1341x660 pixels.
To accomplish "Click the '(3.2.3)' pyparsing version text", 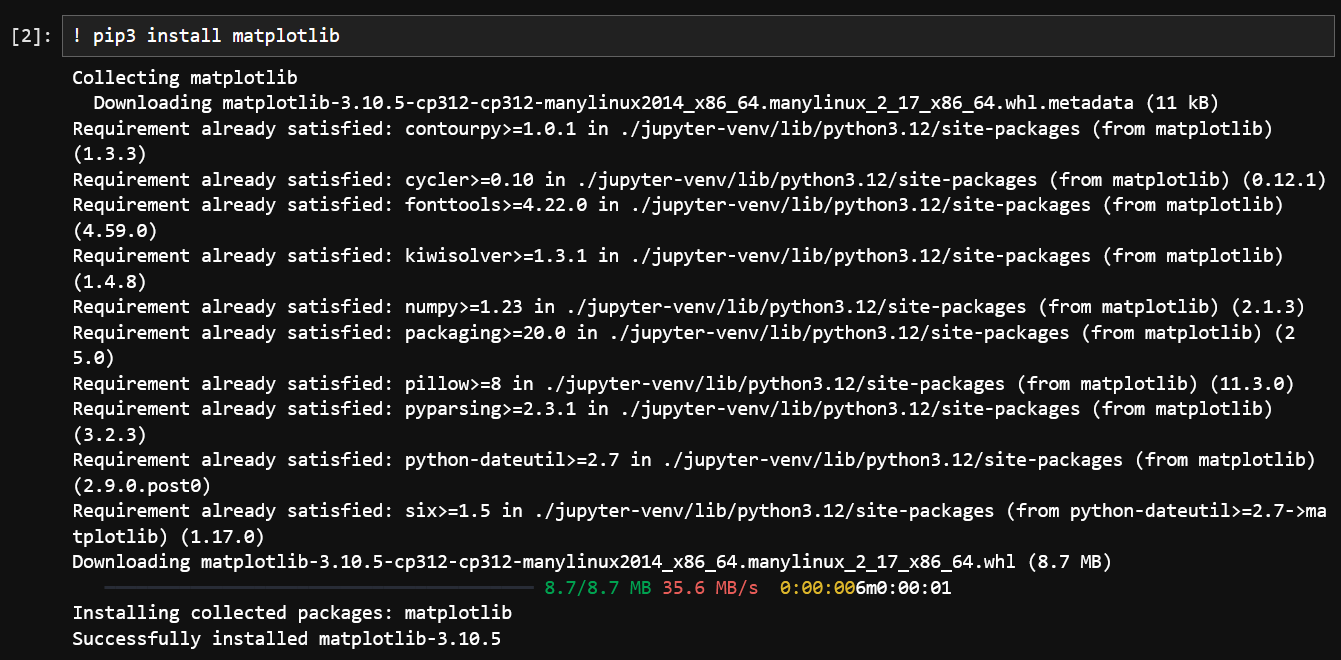I will [110, 434].
